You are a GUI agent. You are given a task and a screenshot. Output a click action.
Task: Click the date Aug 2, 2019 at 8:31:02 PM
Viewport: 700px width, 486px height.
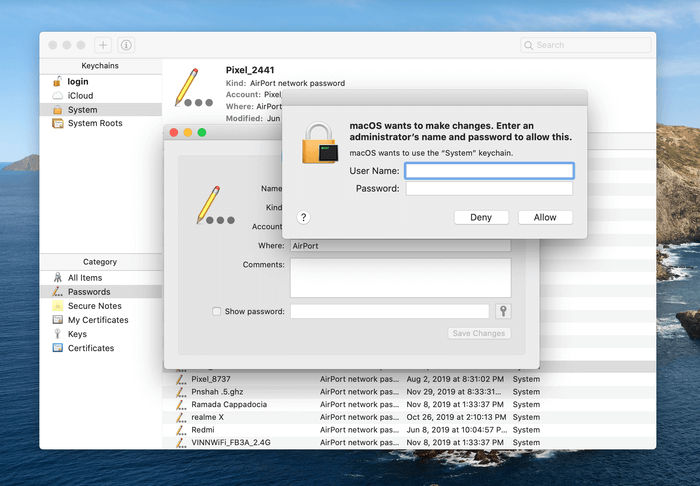pyautogui.click(x=455, y=379)
